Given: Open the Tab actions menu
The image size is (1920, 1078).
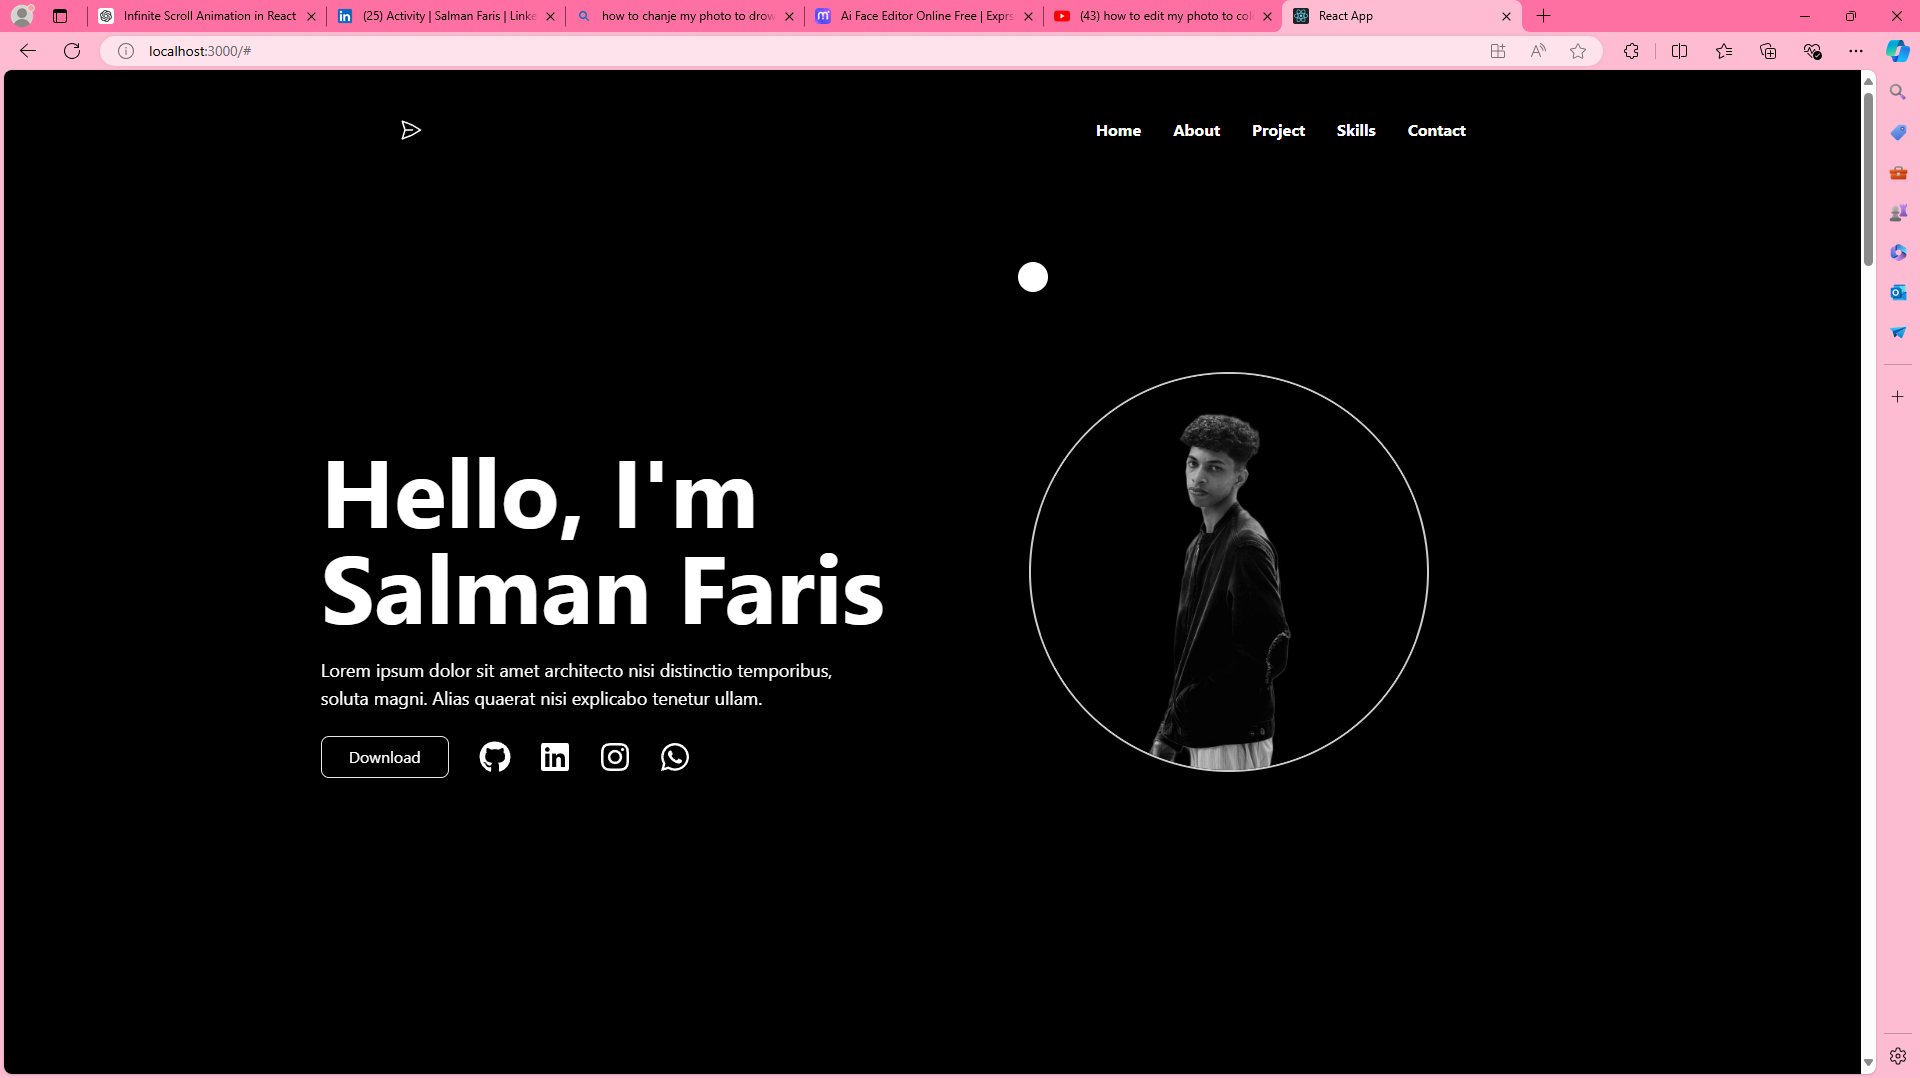Looking at the screenshot, I should point(60,16).
